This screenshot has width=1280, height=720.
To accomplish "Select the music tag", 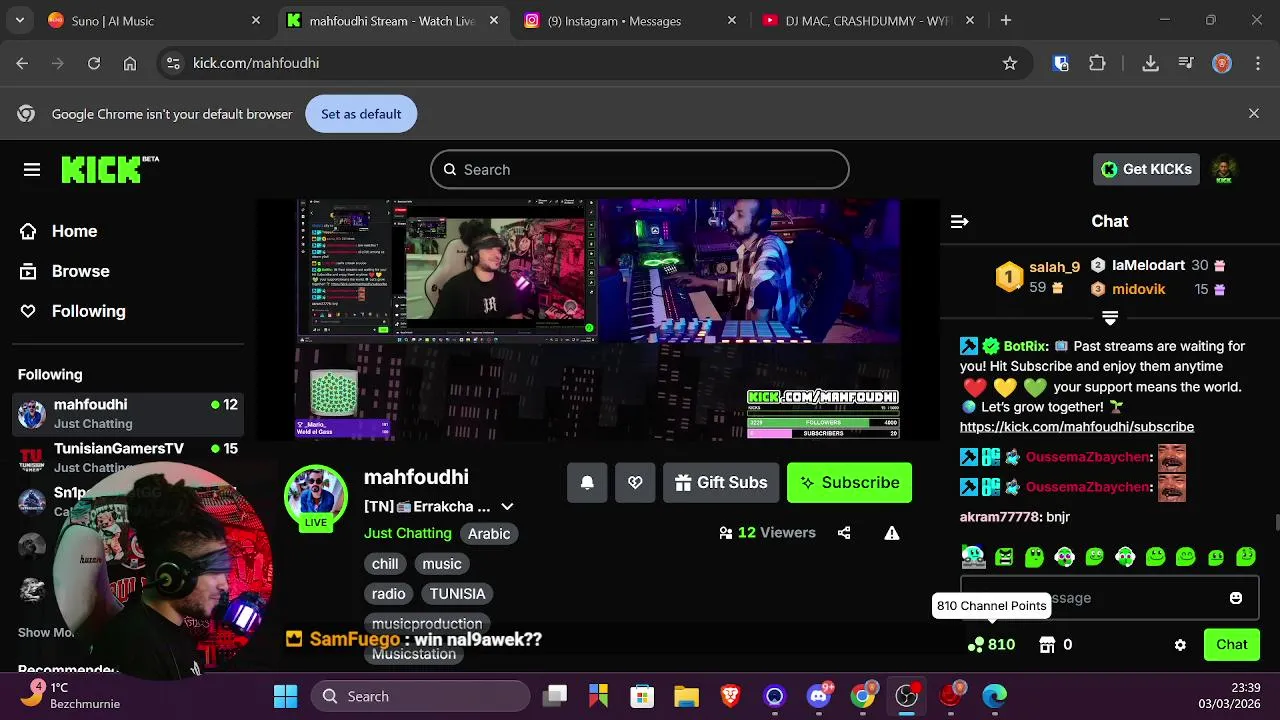I will (x=442, y=564).
